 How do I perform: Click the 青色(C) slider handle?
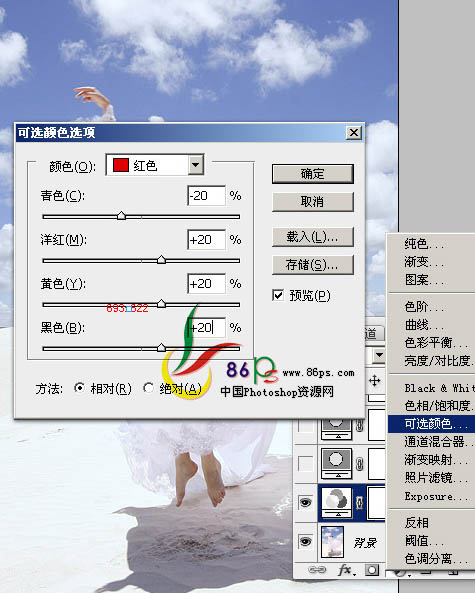tap(121, 216)
